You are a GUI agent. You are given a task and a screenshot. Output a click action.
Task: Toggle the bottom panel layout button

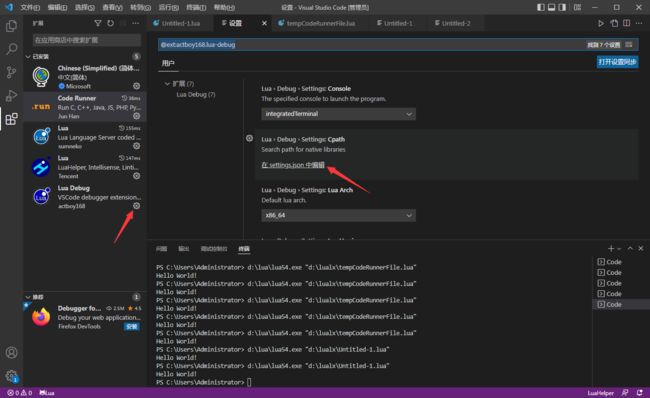551,7
